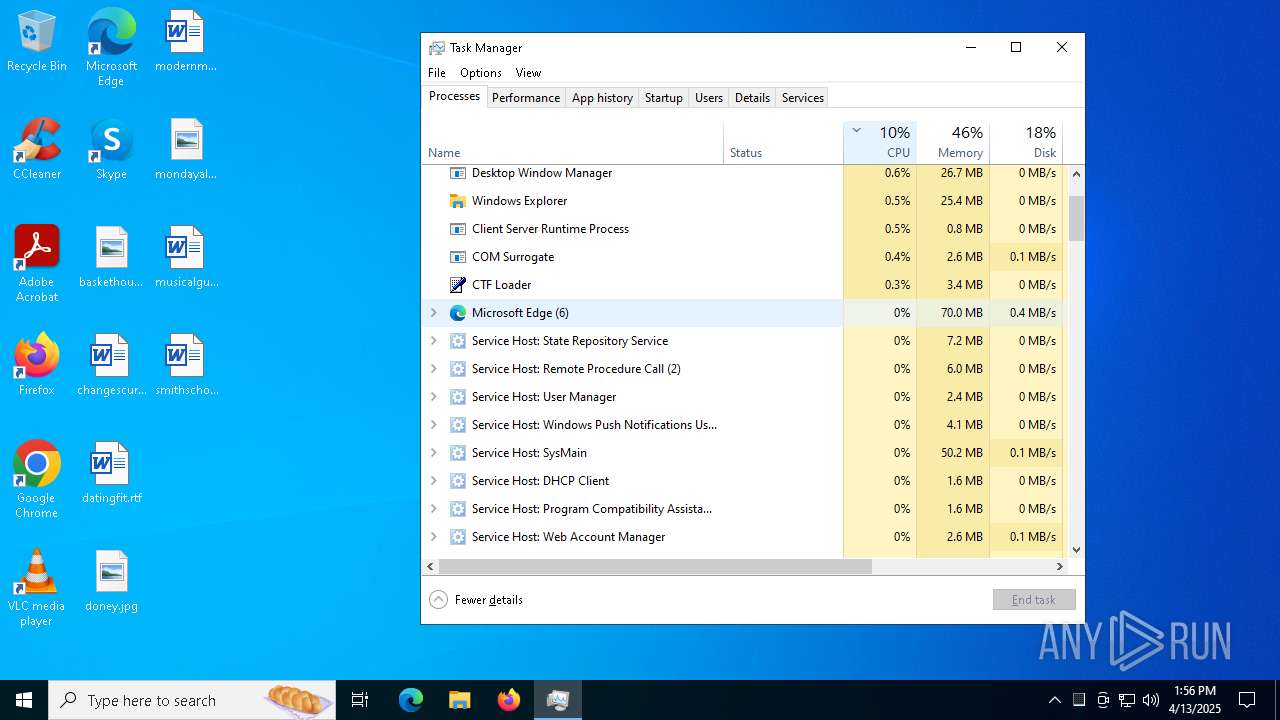Open VLC media player desktop shortcut
1280x720 pixels.
click(x=37, y=588)
